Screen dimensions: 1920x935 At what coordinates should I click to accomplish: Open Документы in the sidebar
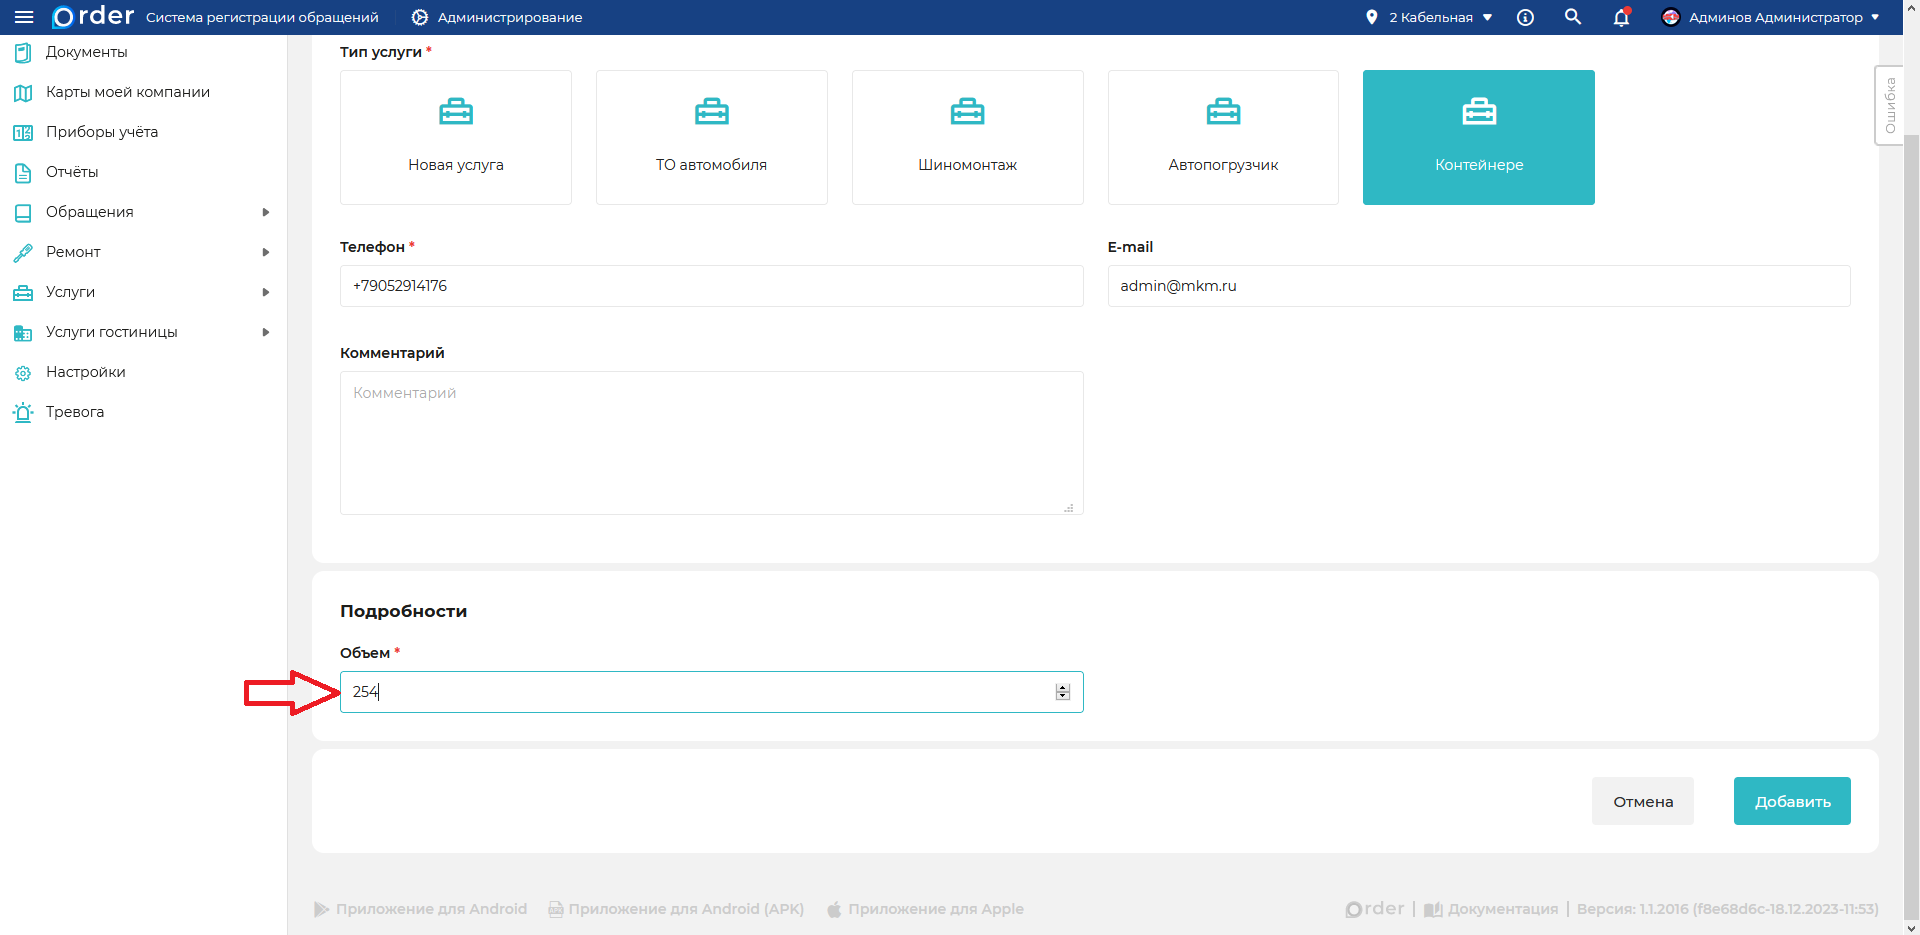tap(86, 52)
